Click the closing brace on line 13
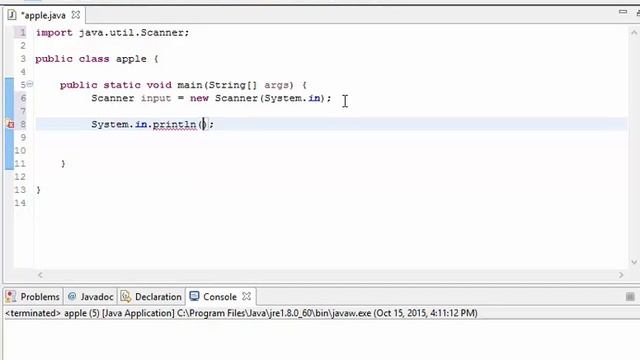 [x=38, y=190]
